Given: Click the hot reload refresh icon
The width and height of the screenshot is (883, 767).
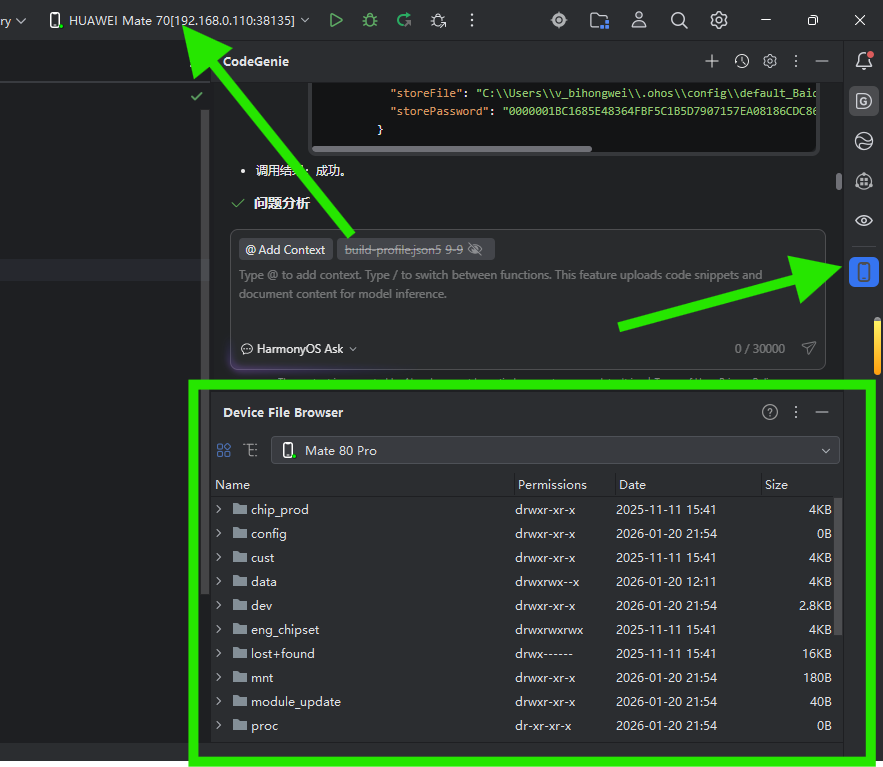Looking at the screenshot, I should point(404,20).
